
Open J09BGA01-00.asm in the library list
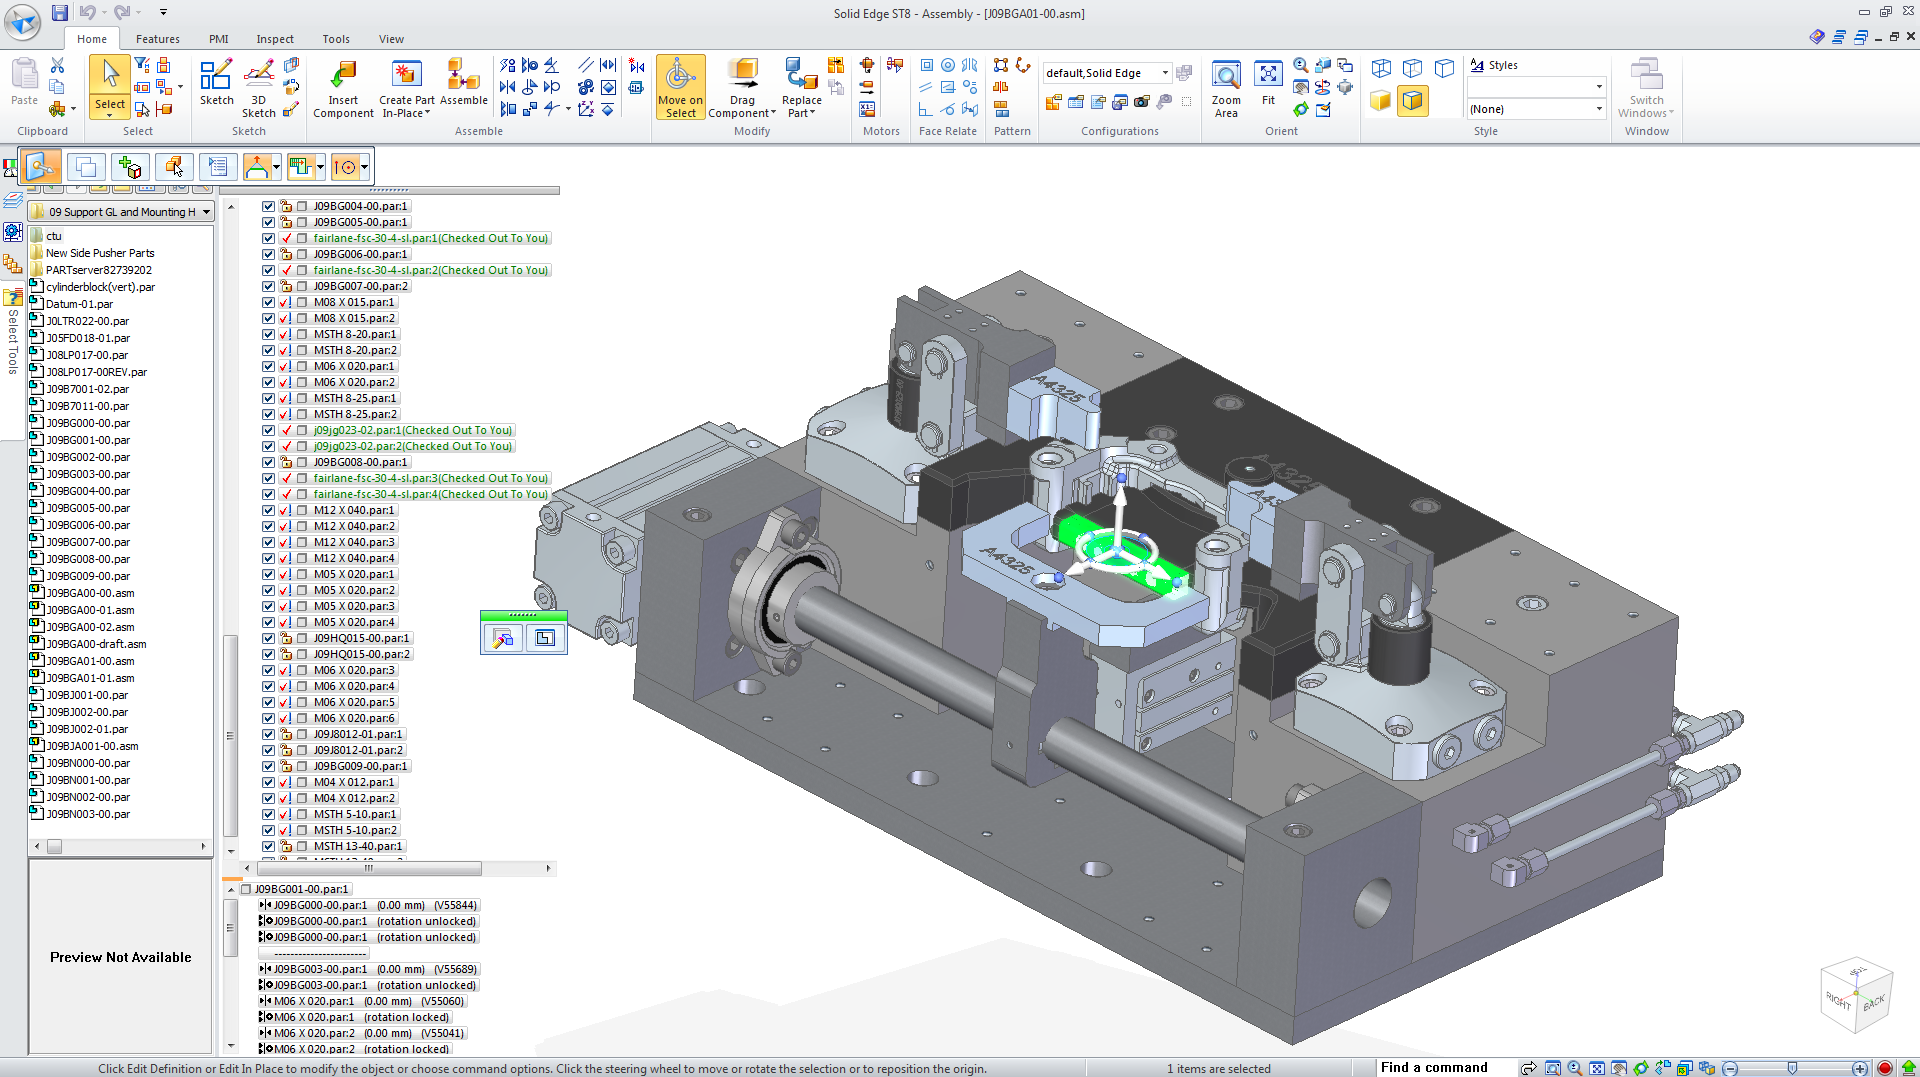90,661
